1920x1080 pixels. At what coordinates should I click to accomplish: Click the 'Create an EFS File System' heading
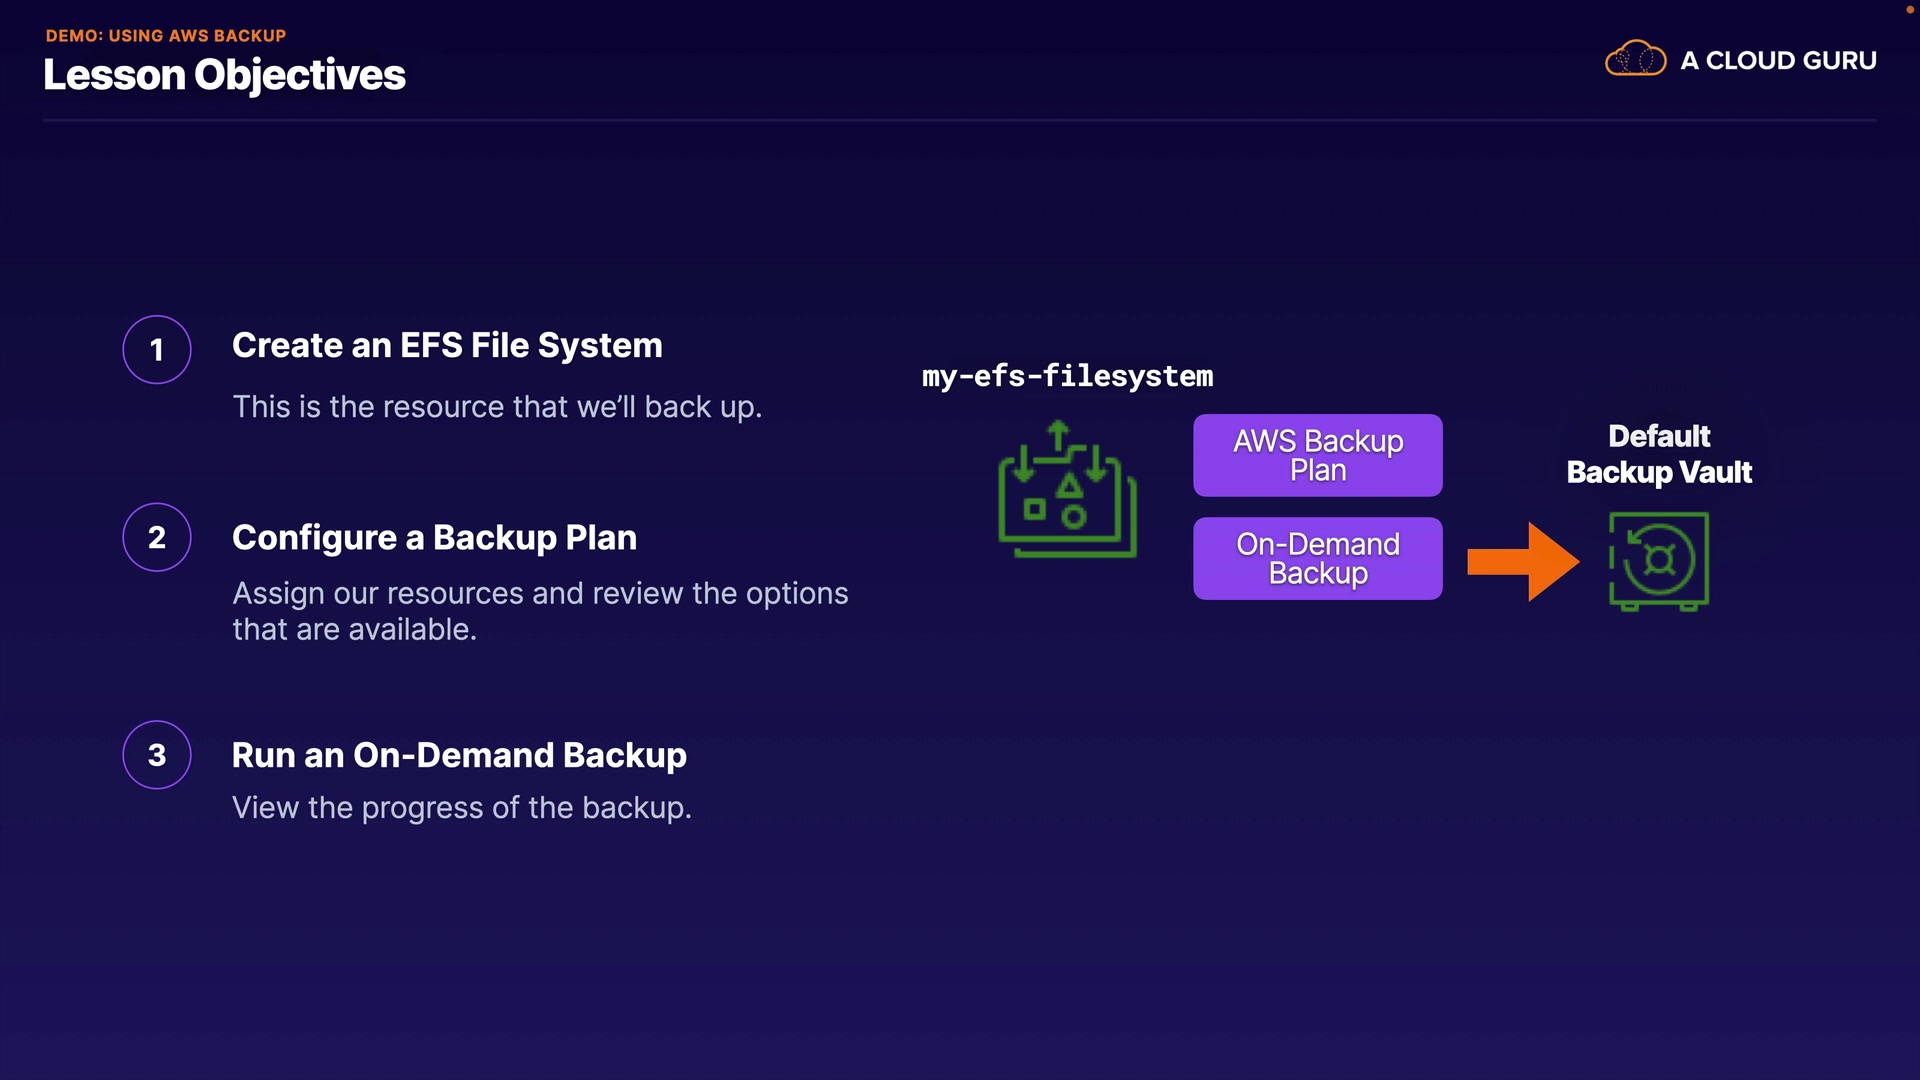click(447, 346)
